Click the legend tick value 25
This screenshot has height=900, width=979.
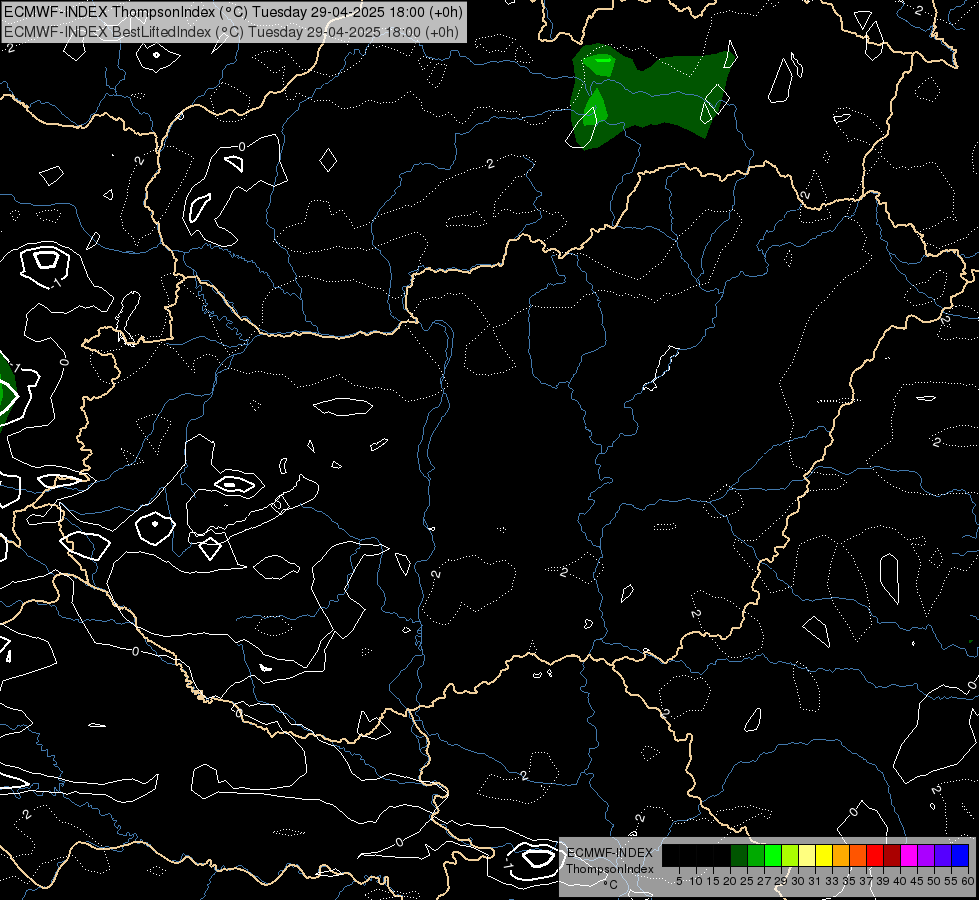pos(747,881)
